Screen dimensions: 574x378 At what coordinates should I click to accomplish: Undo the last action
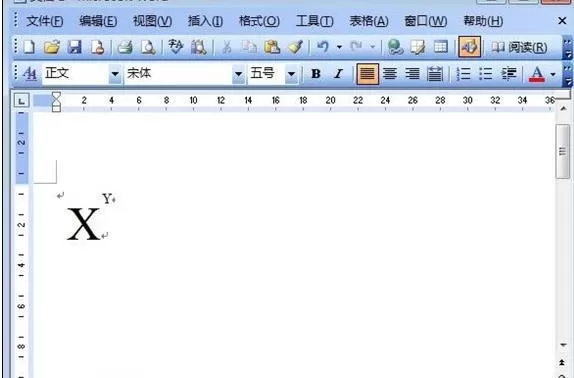pyautogui.click(x=323, y=47)
